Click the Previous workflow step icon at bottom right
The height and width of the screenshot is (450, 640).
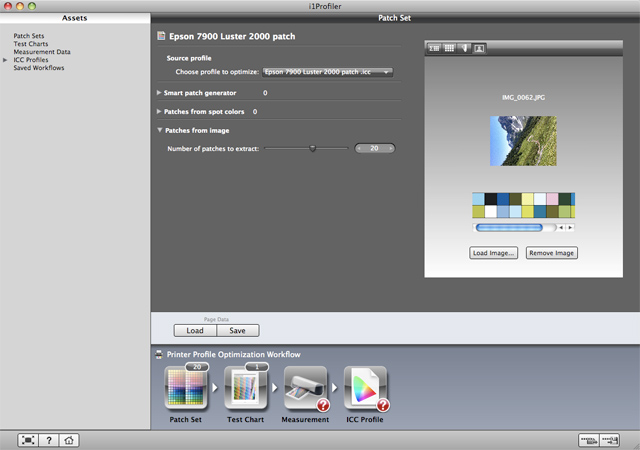pyautogui.click(x=589, y=440)
